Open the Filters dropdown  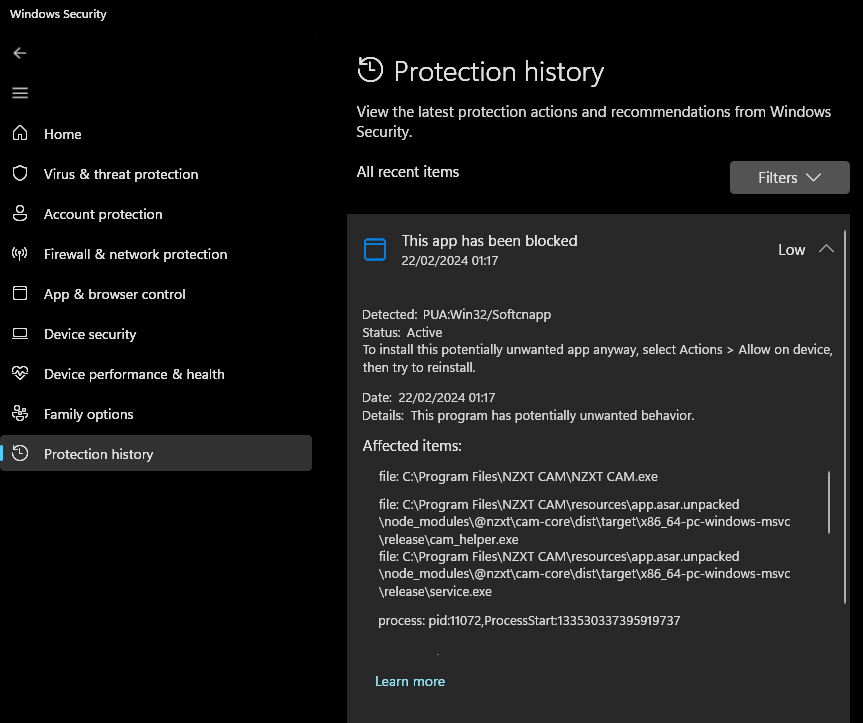[x=789, y=178]
